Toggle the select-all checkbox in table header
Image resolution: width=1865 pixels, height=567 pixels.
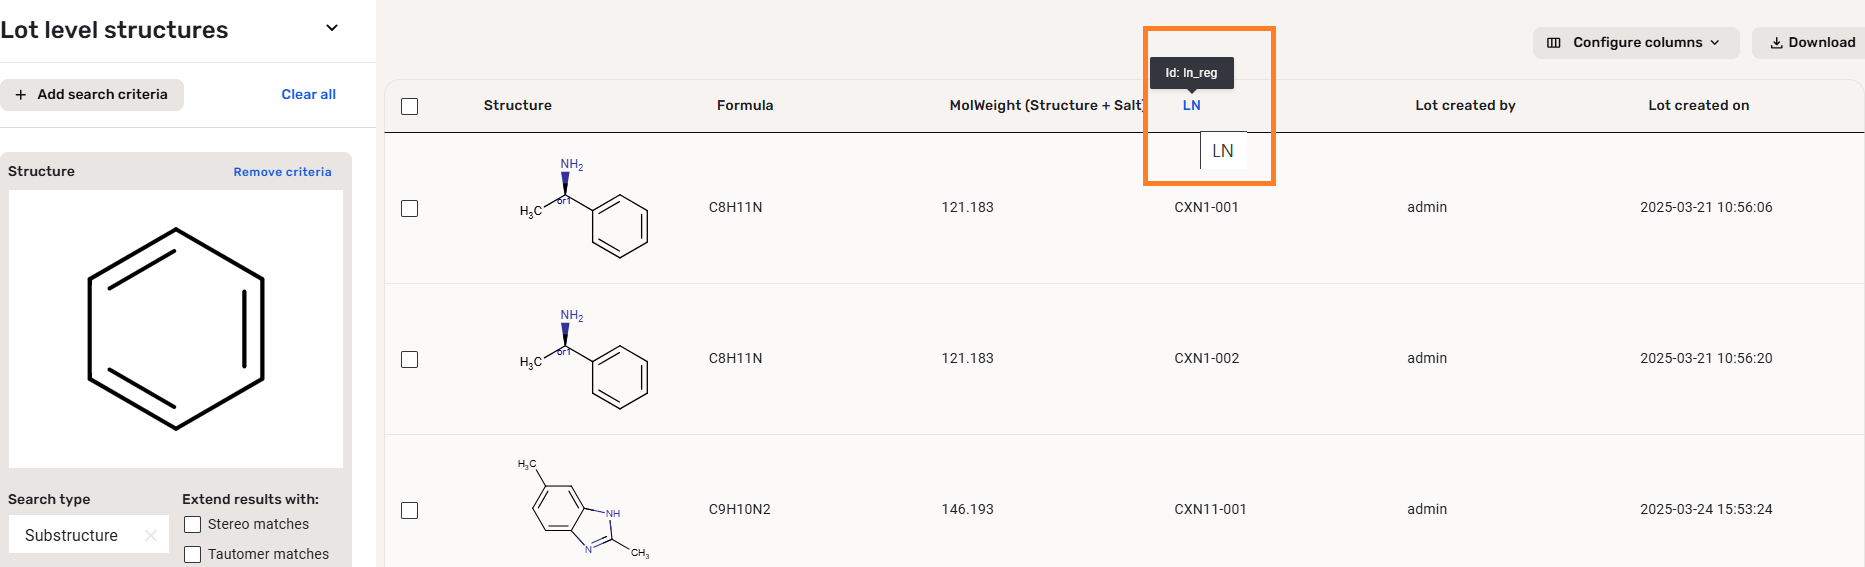409,106
